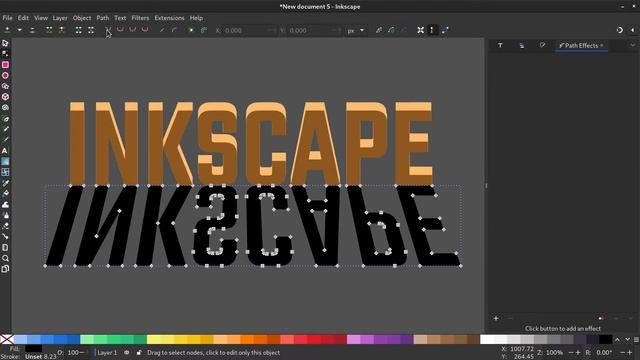
Task: Open the Path menu
Action: click(x=103, y=18)
